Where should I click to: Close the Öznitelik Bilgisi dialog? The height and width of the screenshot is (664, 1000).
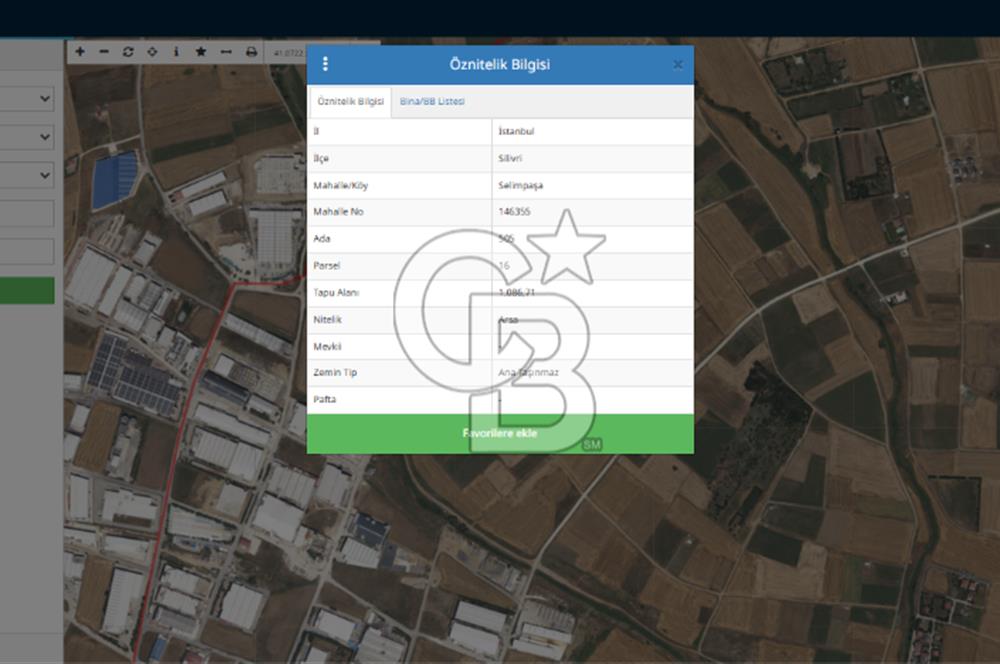(x=678, y=65)
